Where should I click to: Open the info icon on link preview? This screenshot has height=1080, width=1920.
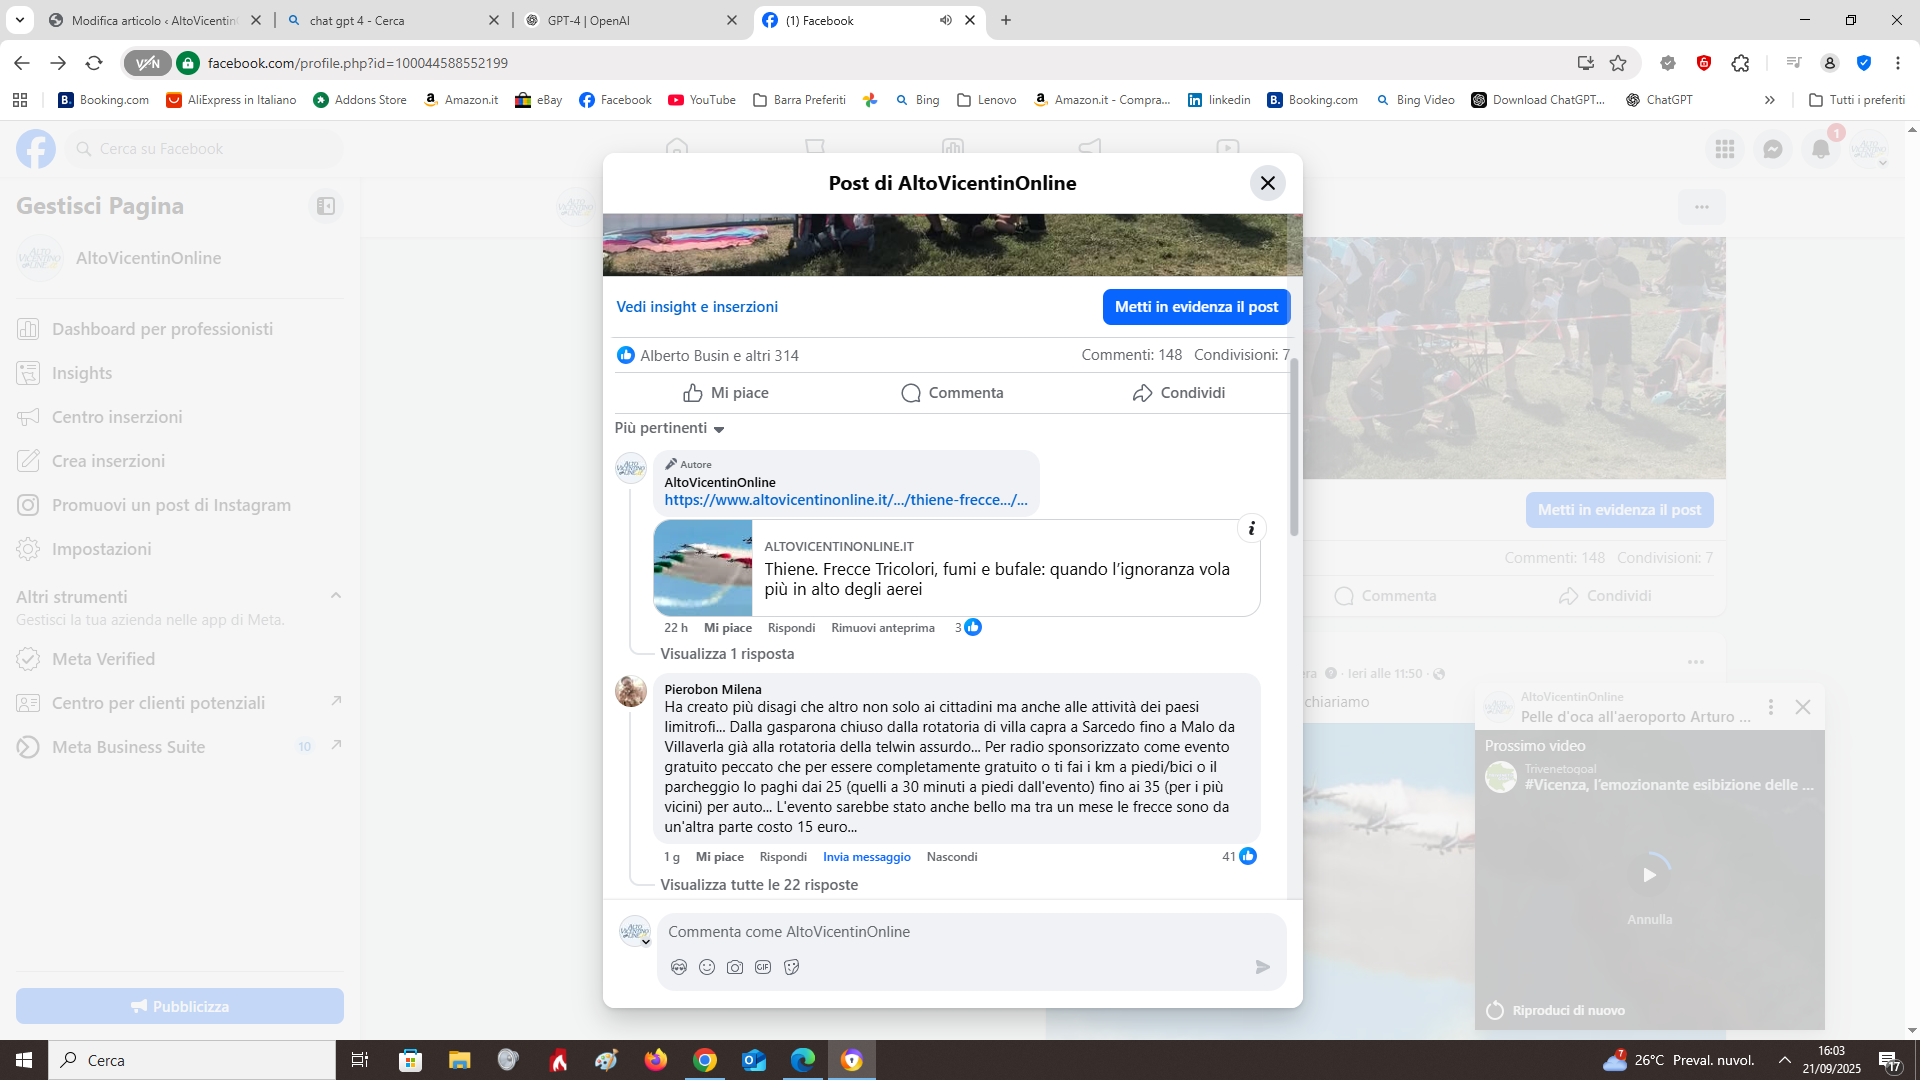pyautogui.click(x=1251, y=529)
